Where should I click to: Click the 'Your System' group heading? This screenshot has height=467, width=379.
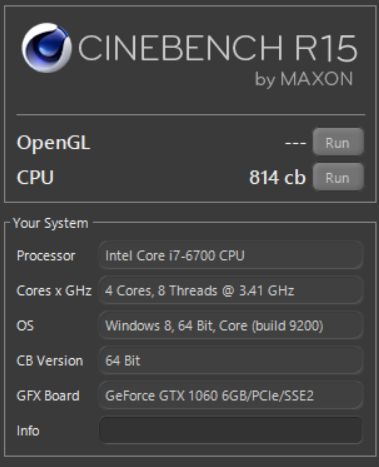pyautogui.click(x=51, y=223)
